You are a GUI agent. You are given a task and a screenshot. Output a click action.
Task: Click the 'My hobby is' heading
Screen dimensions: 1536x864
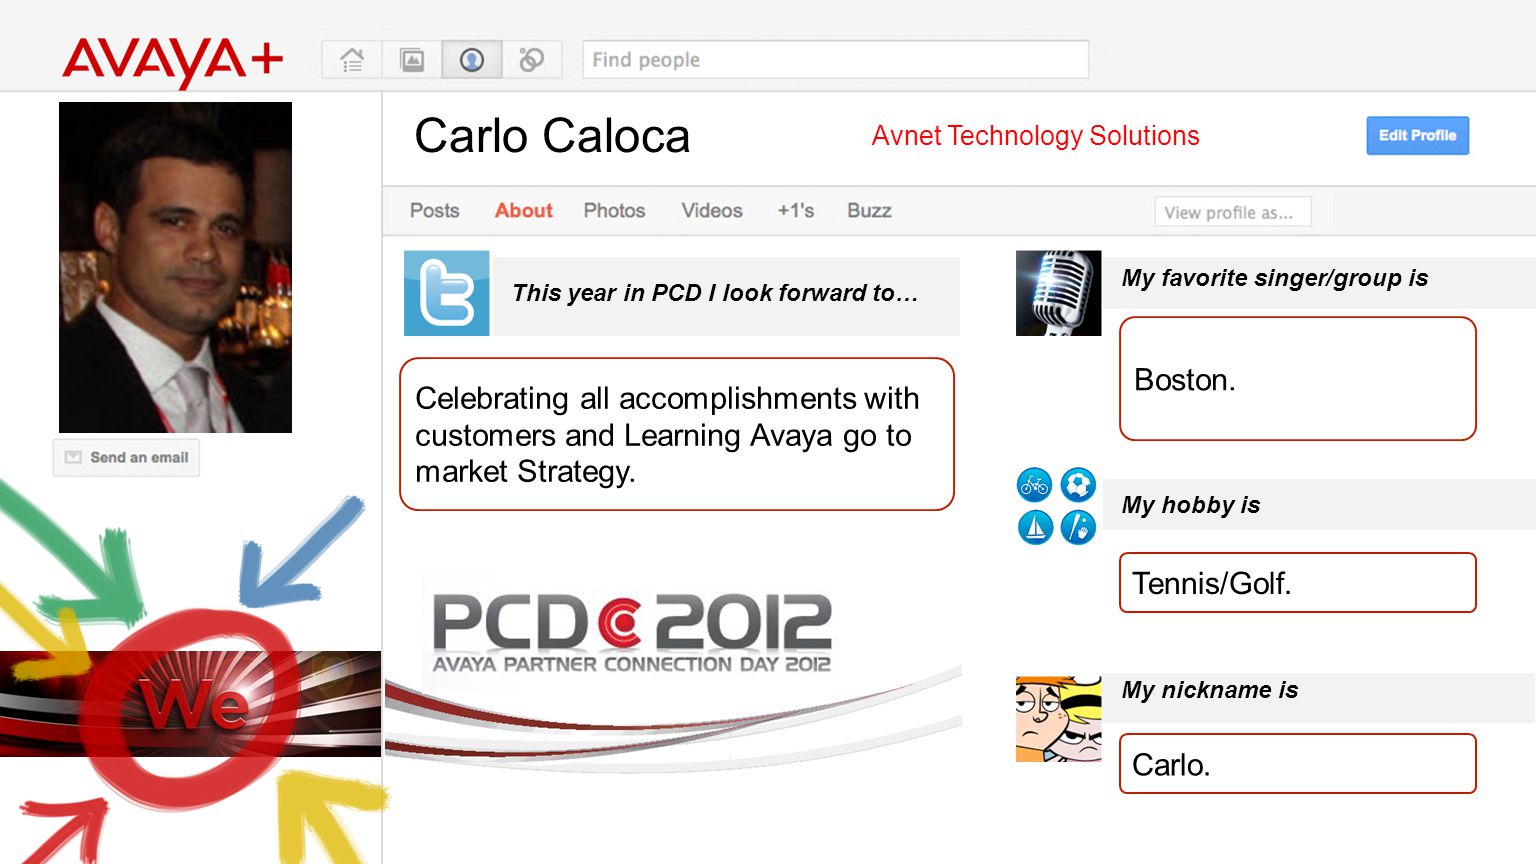(x=1191, y=505)
